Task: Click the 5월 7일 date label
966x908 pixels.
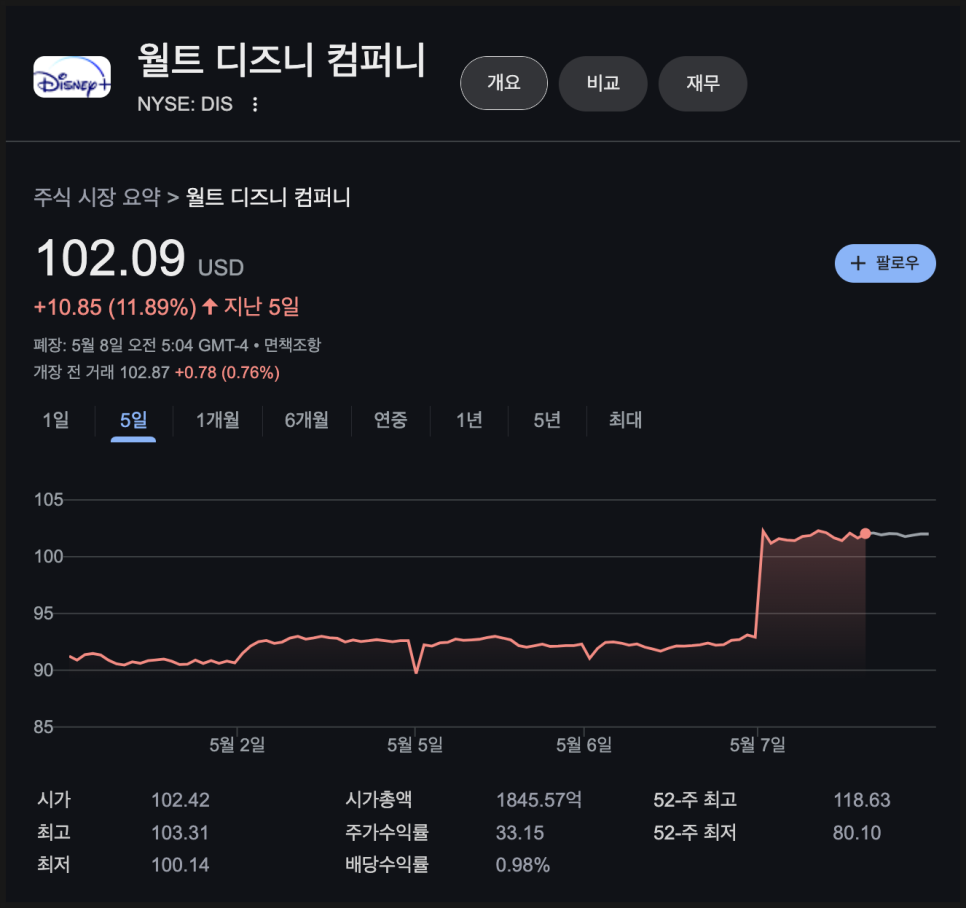Action: (x=758, y=745)
